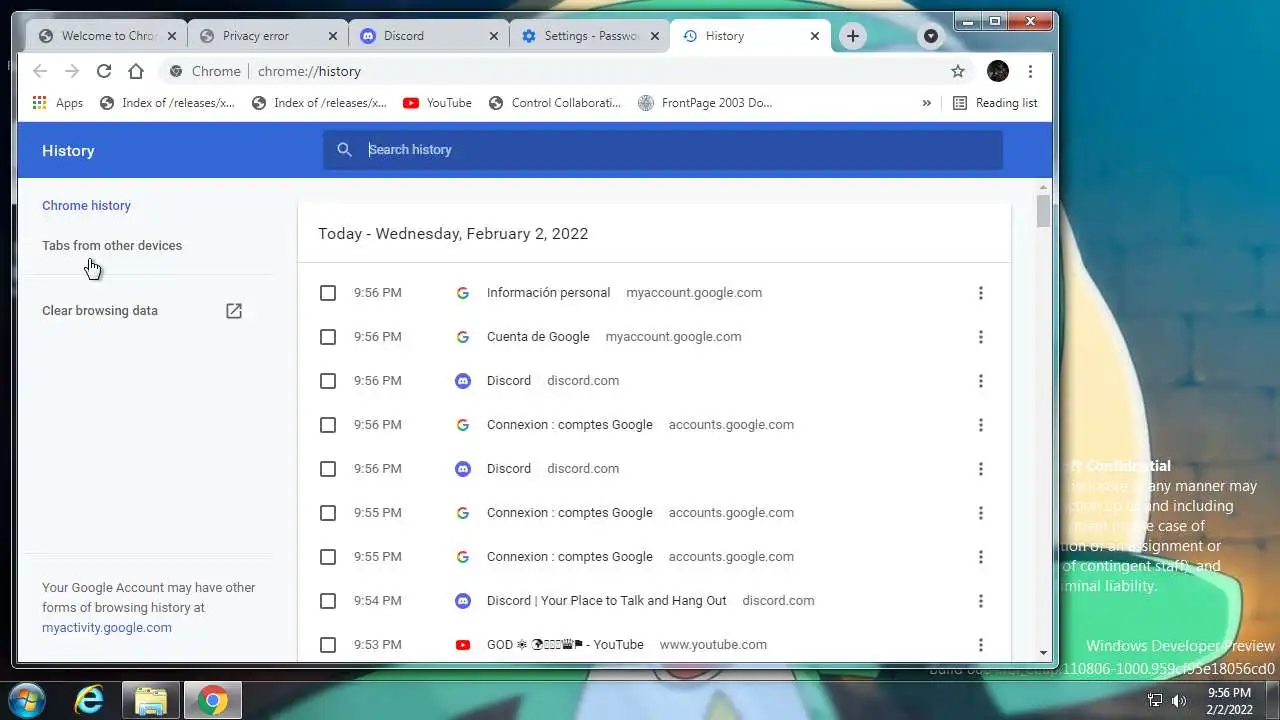
Task: Open Windows Explorer from the taskbar
Action: click(x=151, y=700)
